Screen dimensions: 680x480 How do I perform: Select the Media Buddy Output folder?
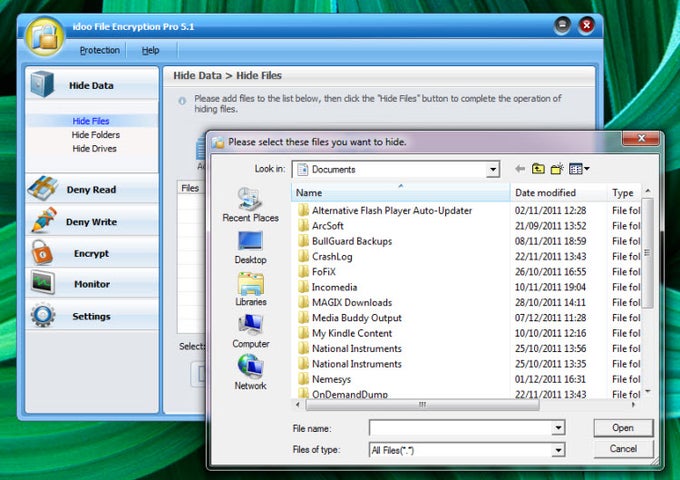tap(356, 318)
